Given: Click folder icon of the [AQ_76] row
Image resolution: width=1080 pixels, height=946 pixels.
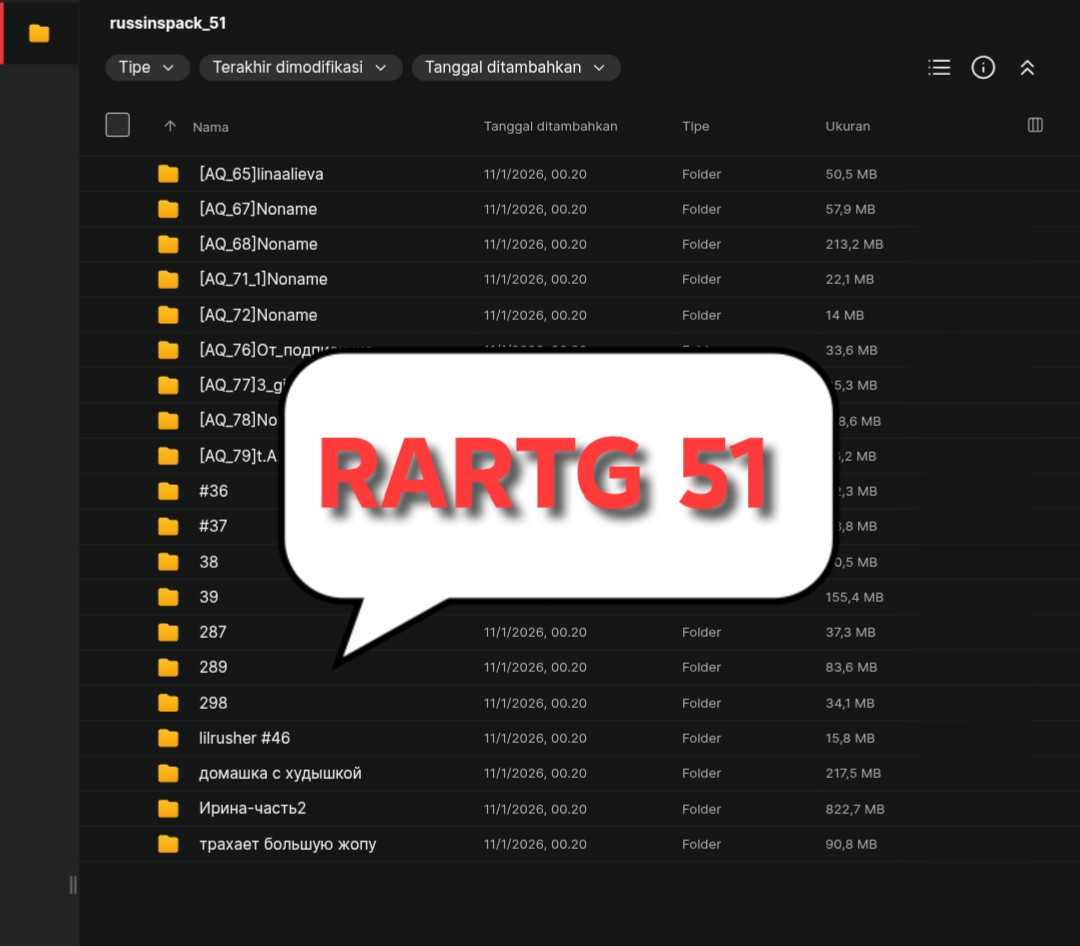Looking at the screenshot, I should 168,350.
